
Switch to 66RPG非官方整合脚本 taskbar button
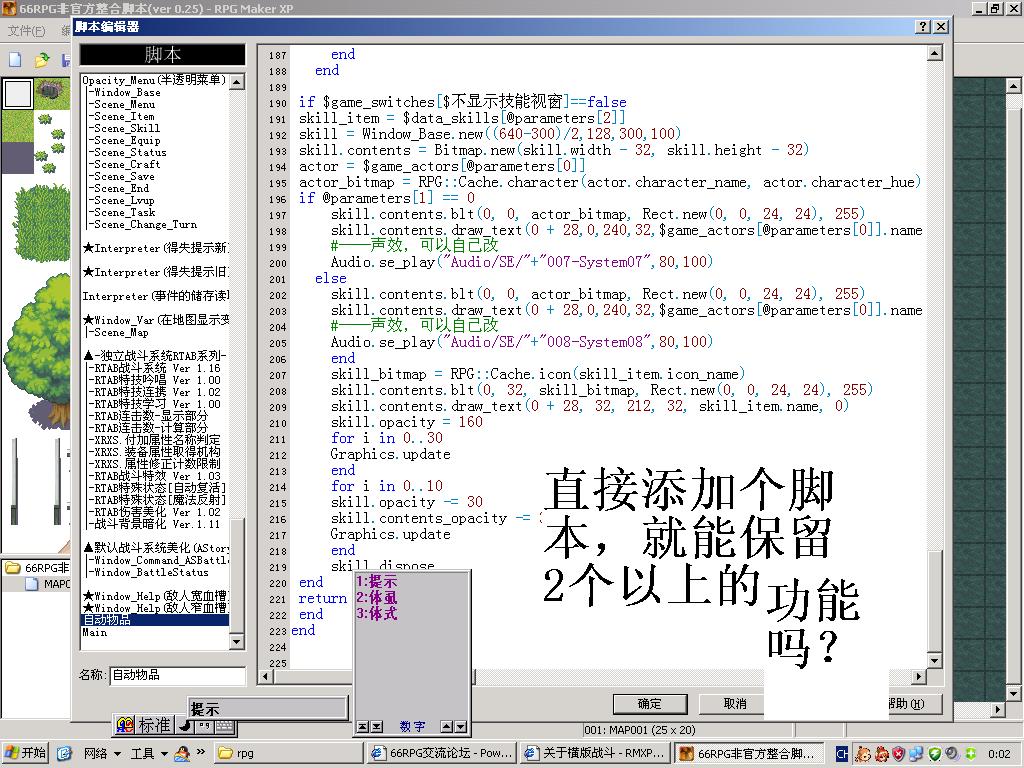749,753
